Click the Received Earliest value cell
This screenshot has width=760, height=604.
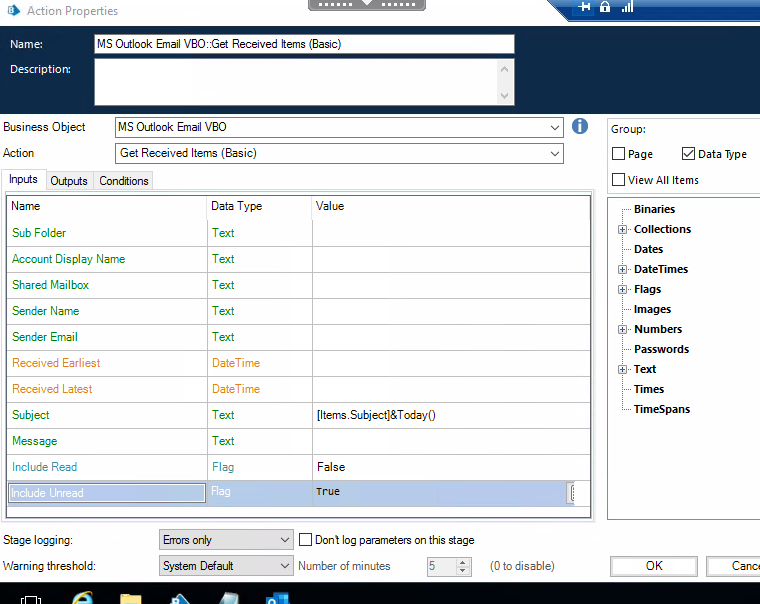click(x=451, y=363)
